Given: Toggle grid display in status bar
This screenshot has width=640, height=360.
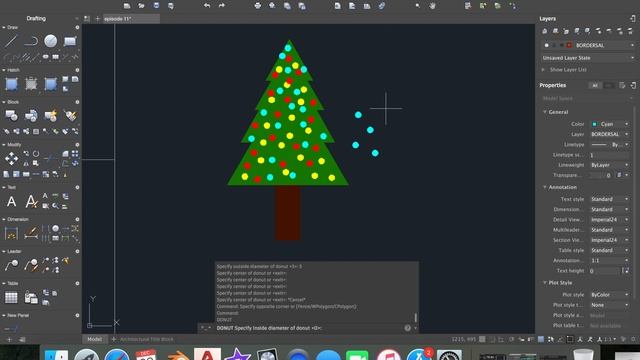Looking at the screenshot, I should click(x=482, y=339).
